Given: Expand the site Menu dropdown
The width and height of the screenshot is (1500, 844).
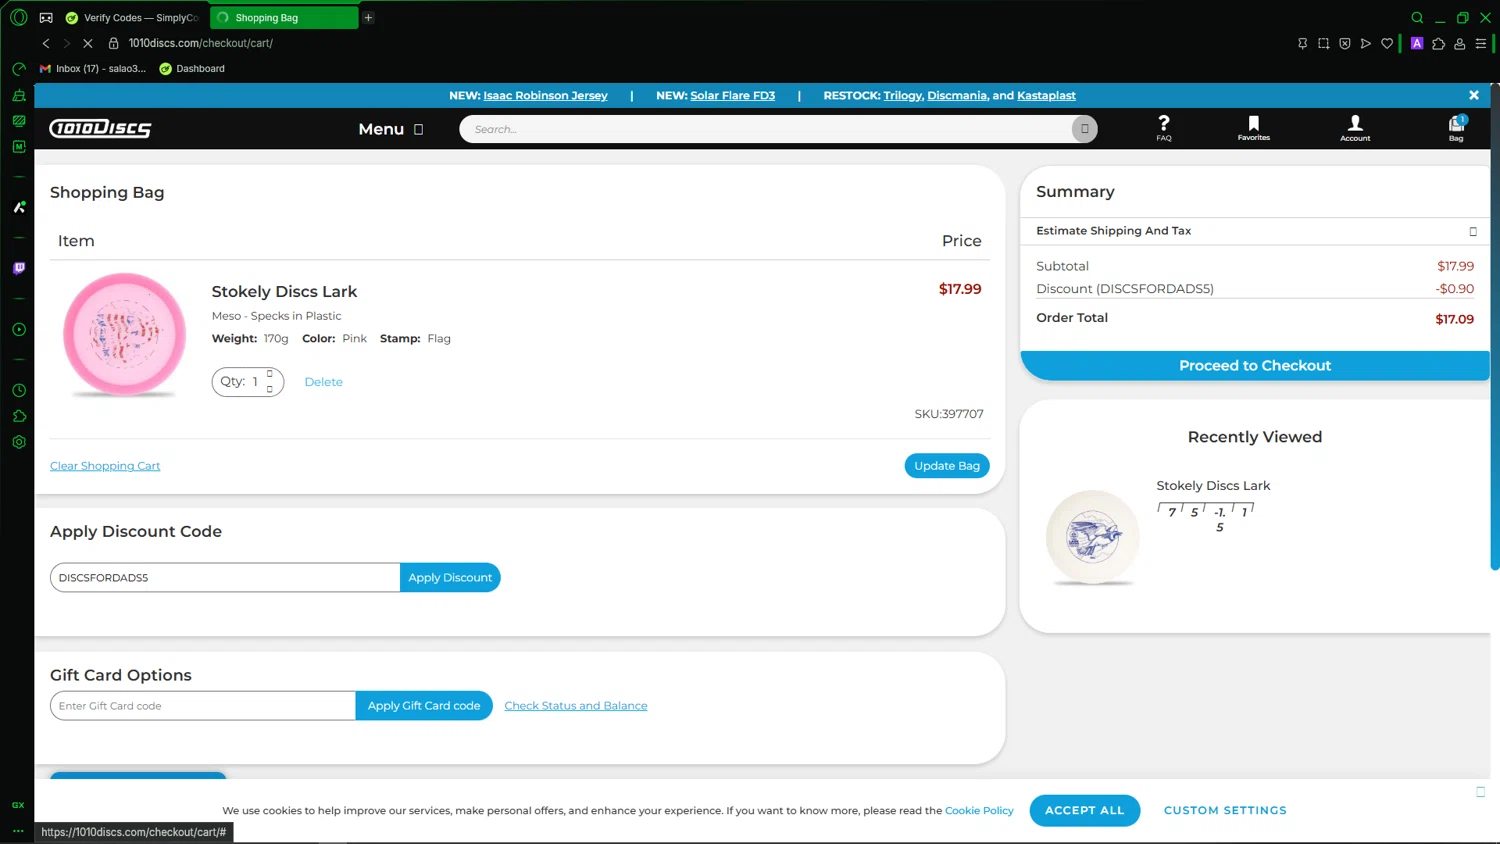Looking at the screenshot, I should click(391, 129).
